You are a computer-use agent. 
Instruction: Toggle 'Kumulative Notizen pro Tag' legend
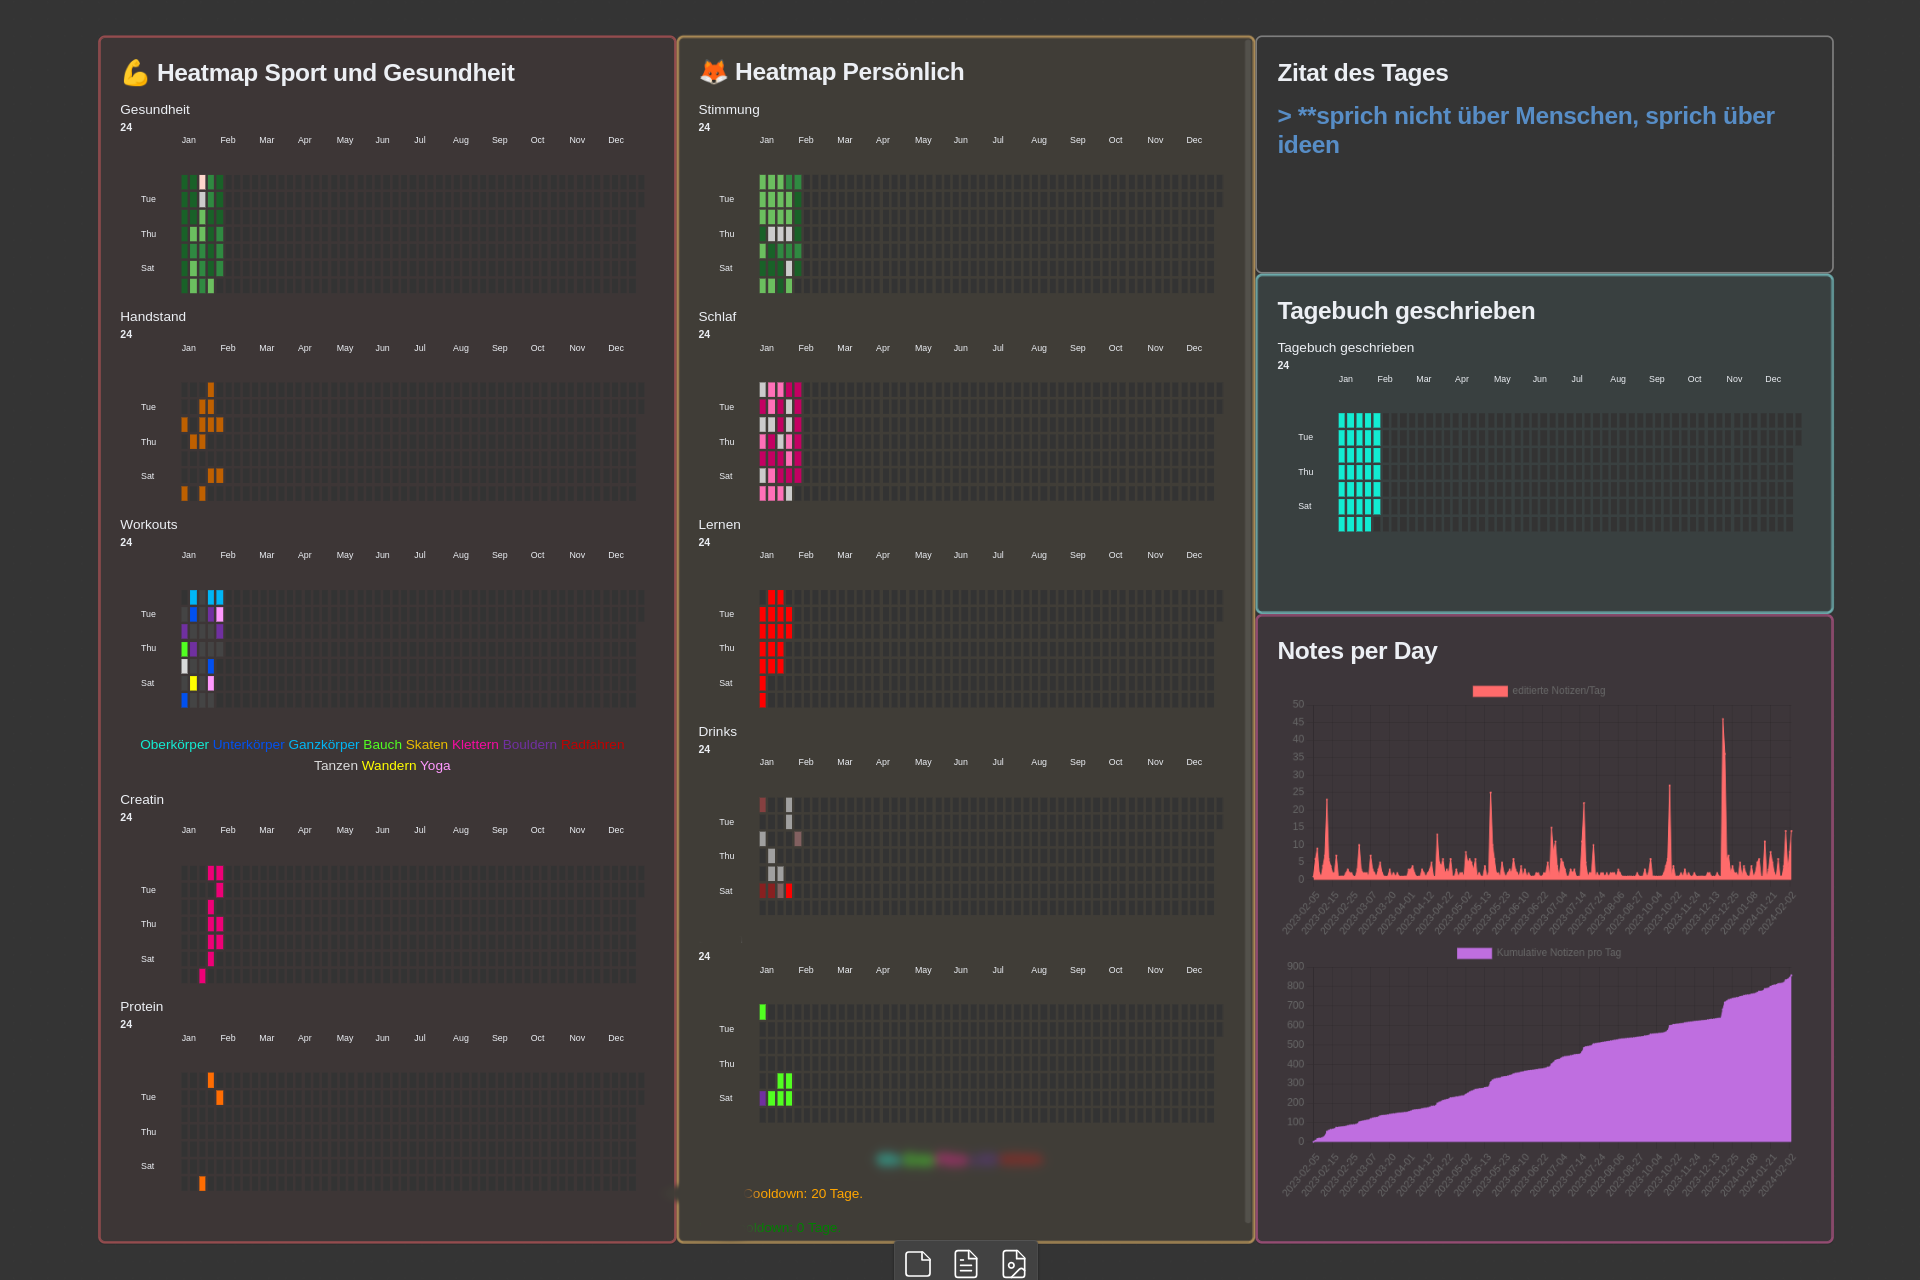(1538, 953)
